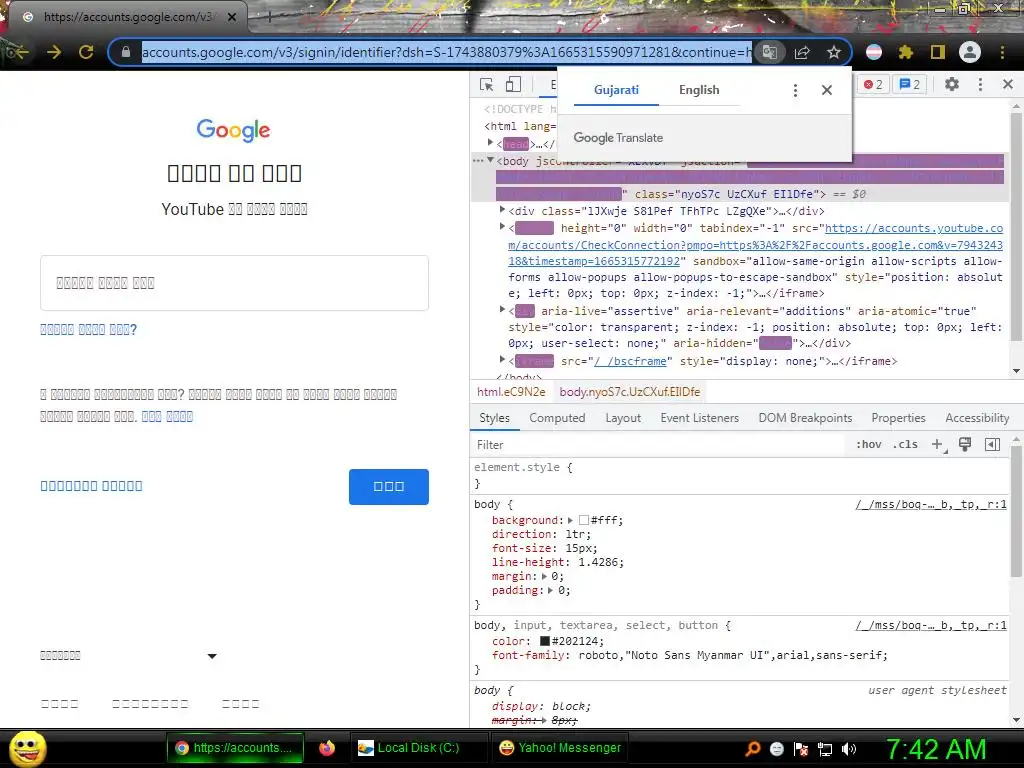This screenshot has height=768, width=1024.
Task: Click the start menu smiley icon
Action: [27, 748]
